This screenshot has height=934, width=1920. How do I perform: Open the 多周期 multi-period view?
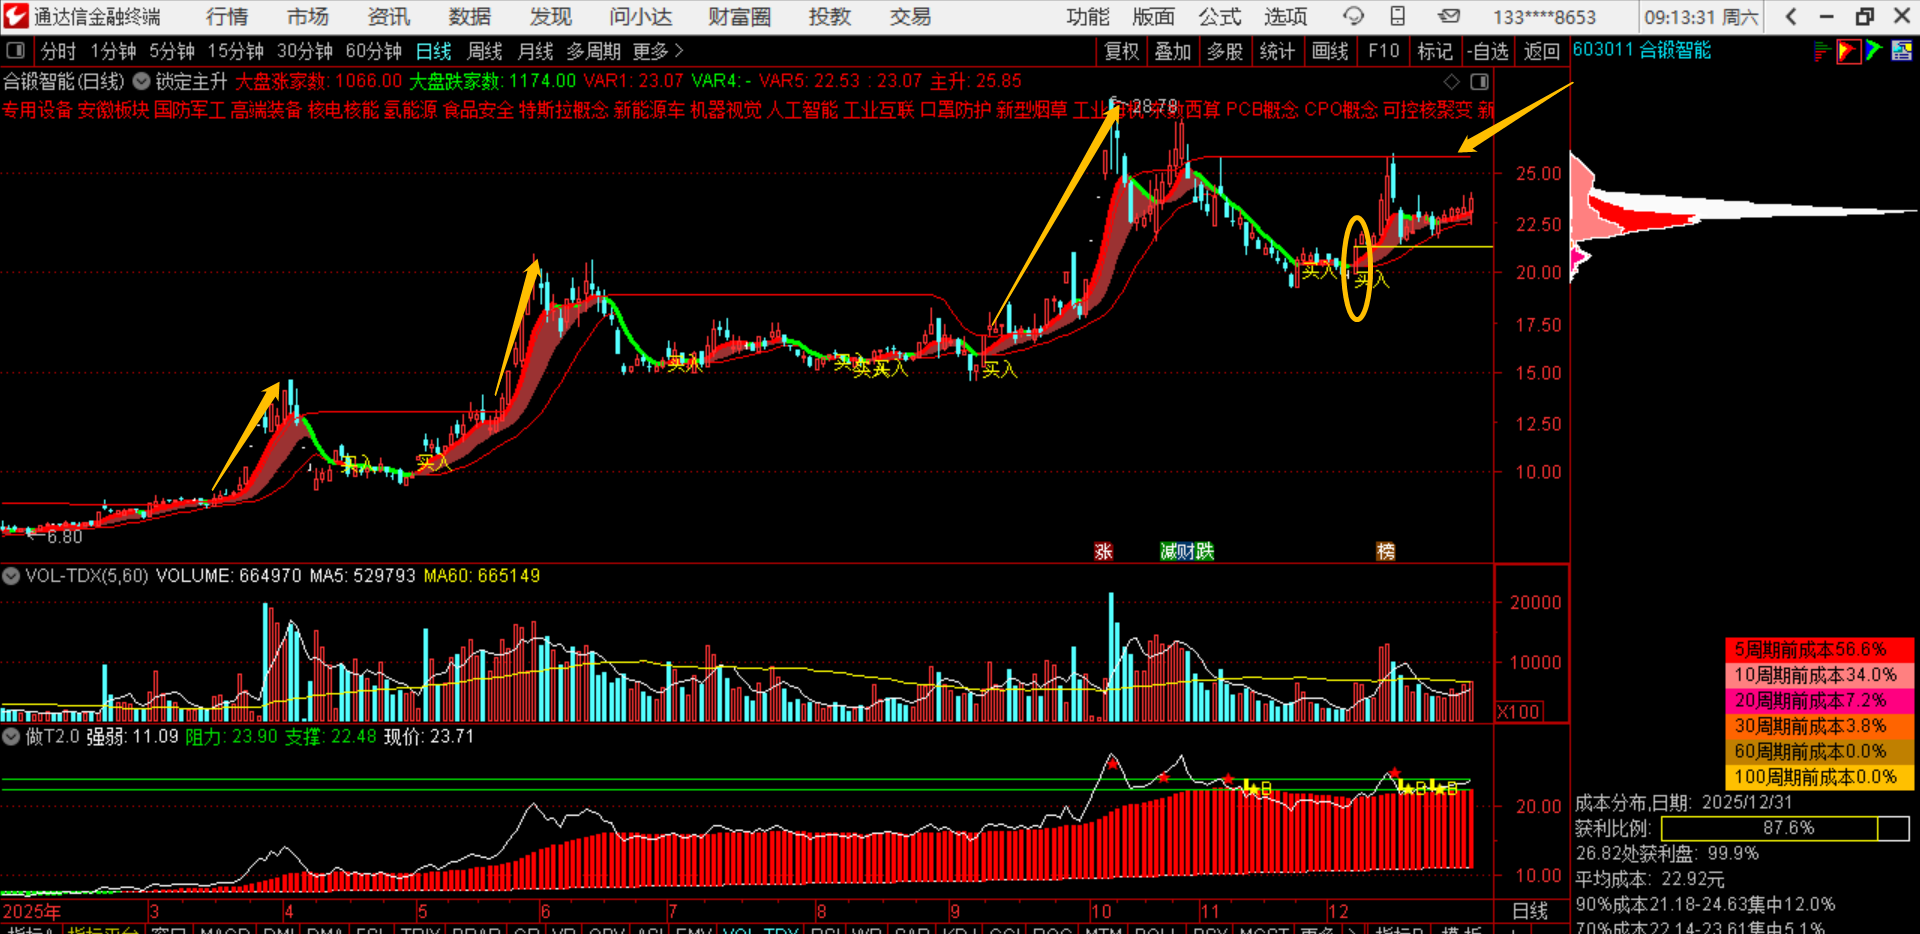pos(593,51)
